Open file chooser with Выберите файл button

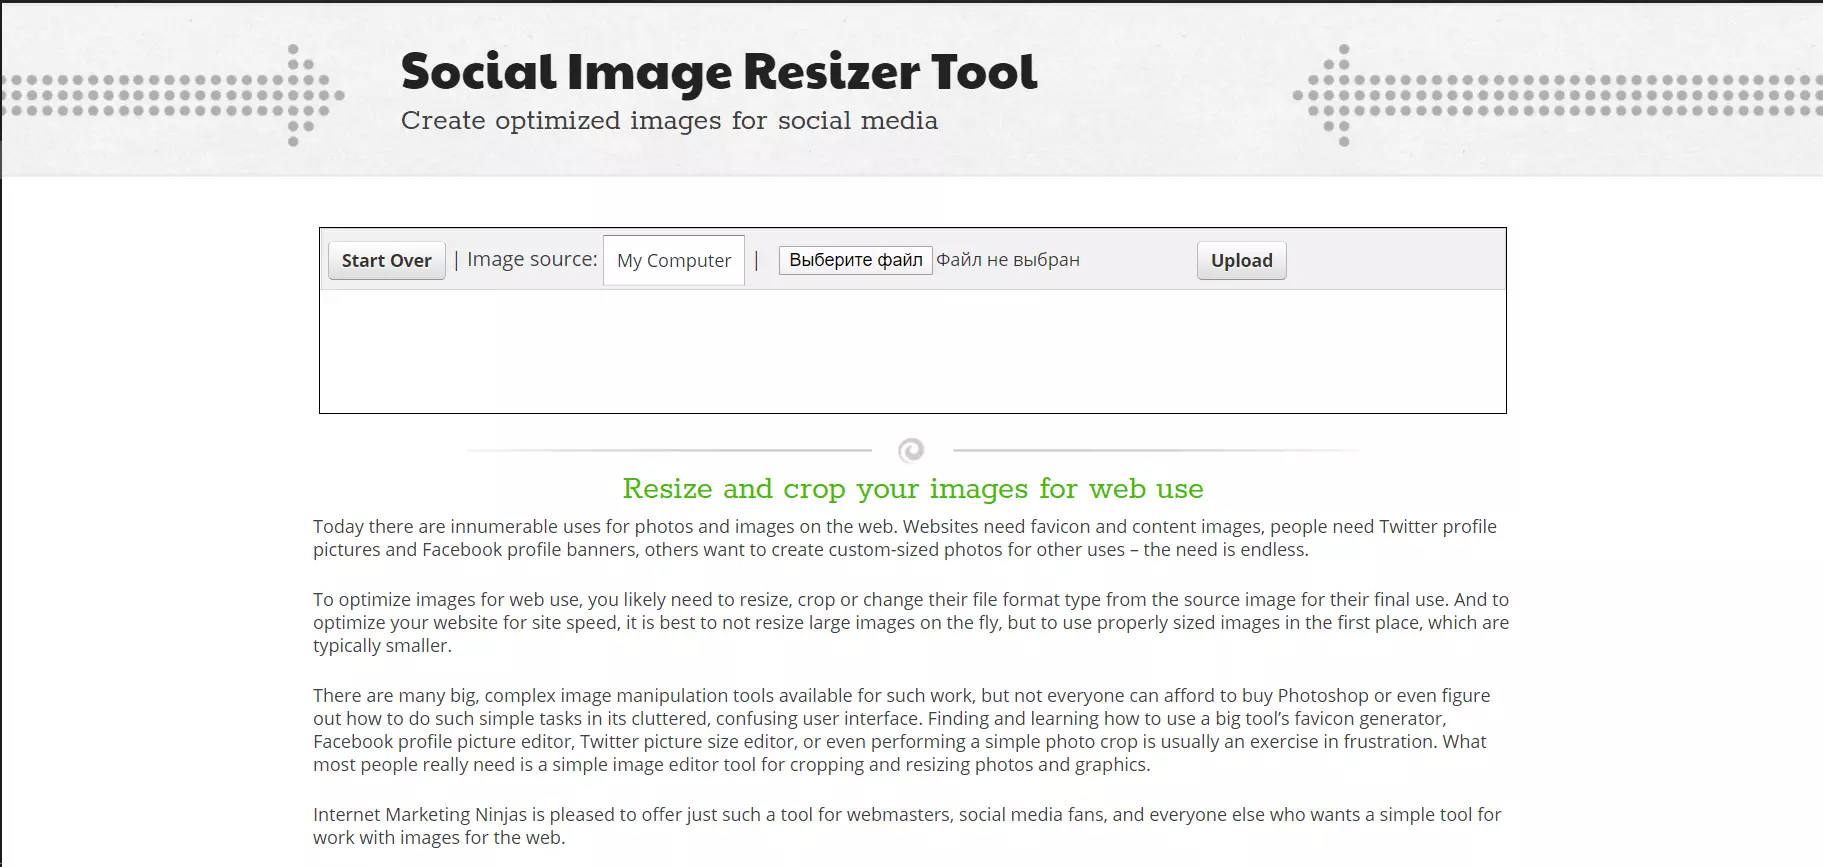click(855, 260)
